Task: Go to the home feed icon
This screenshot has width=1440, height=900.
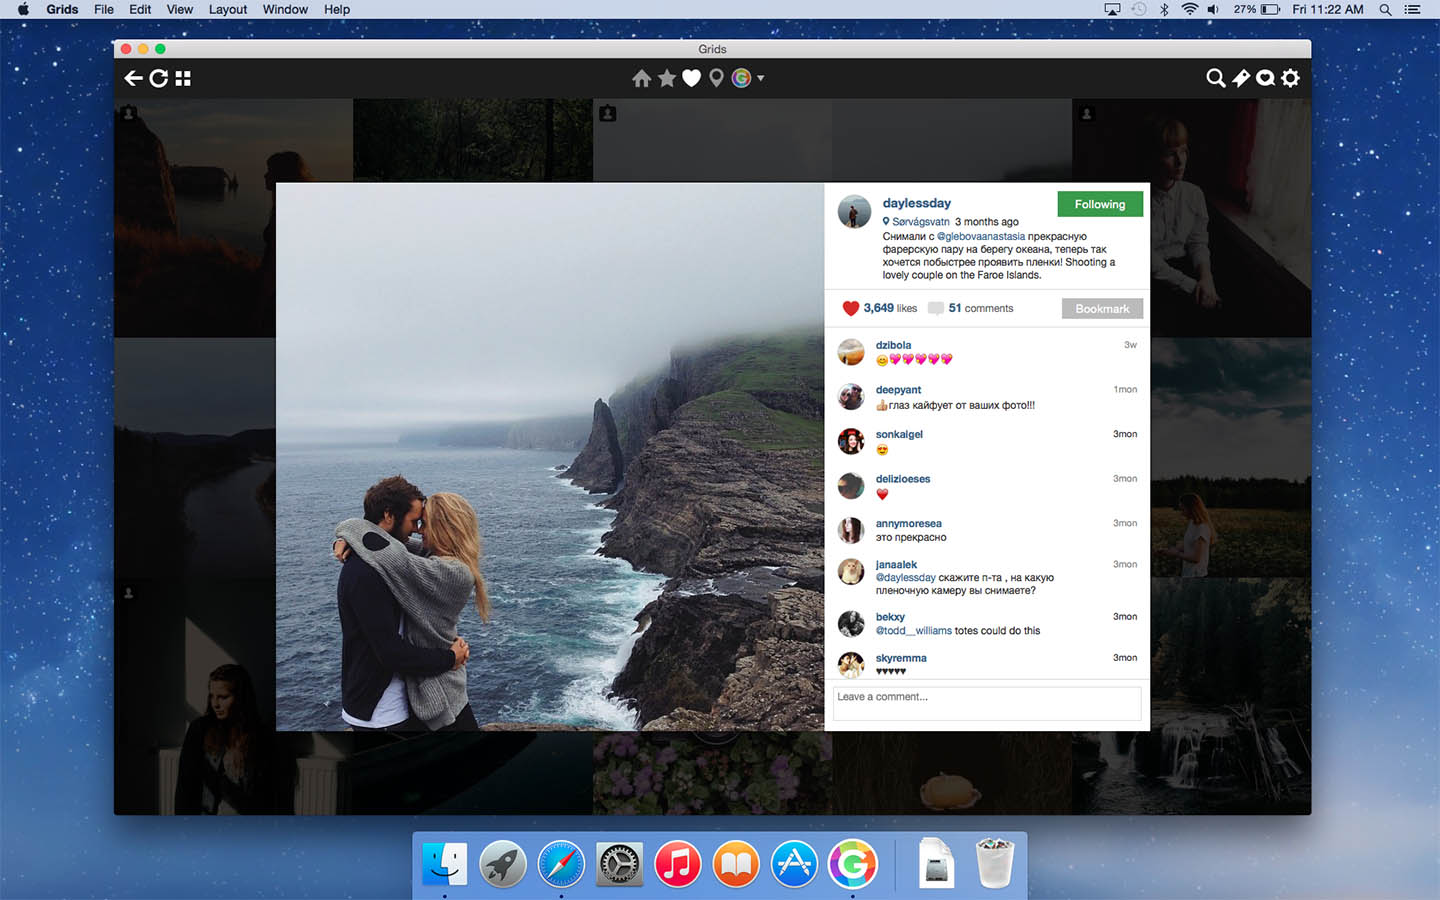Action: (x=641, y=78)
